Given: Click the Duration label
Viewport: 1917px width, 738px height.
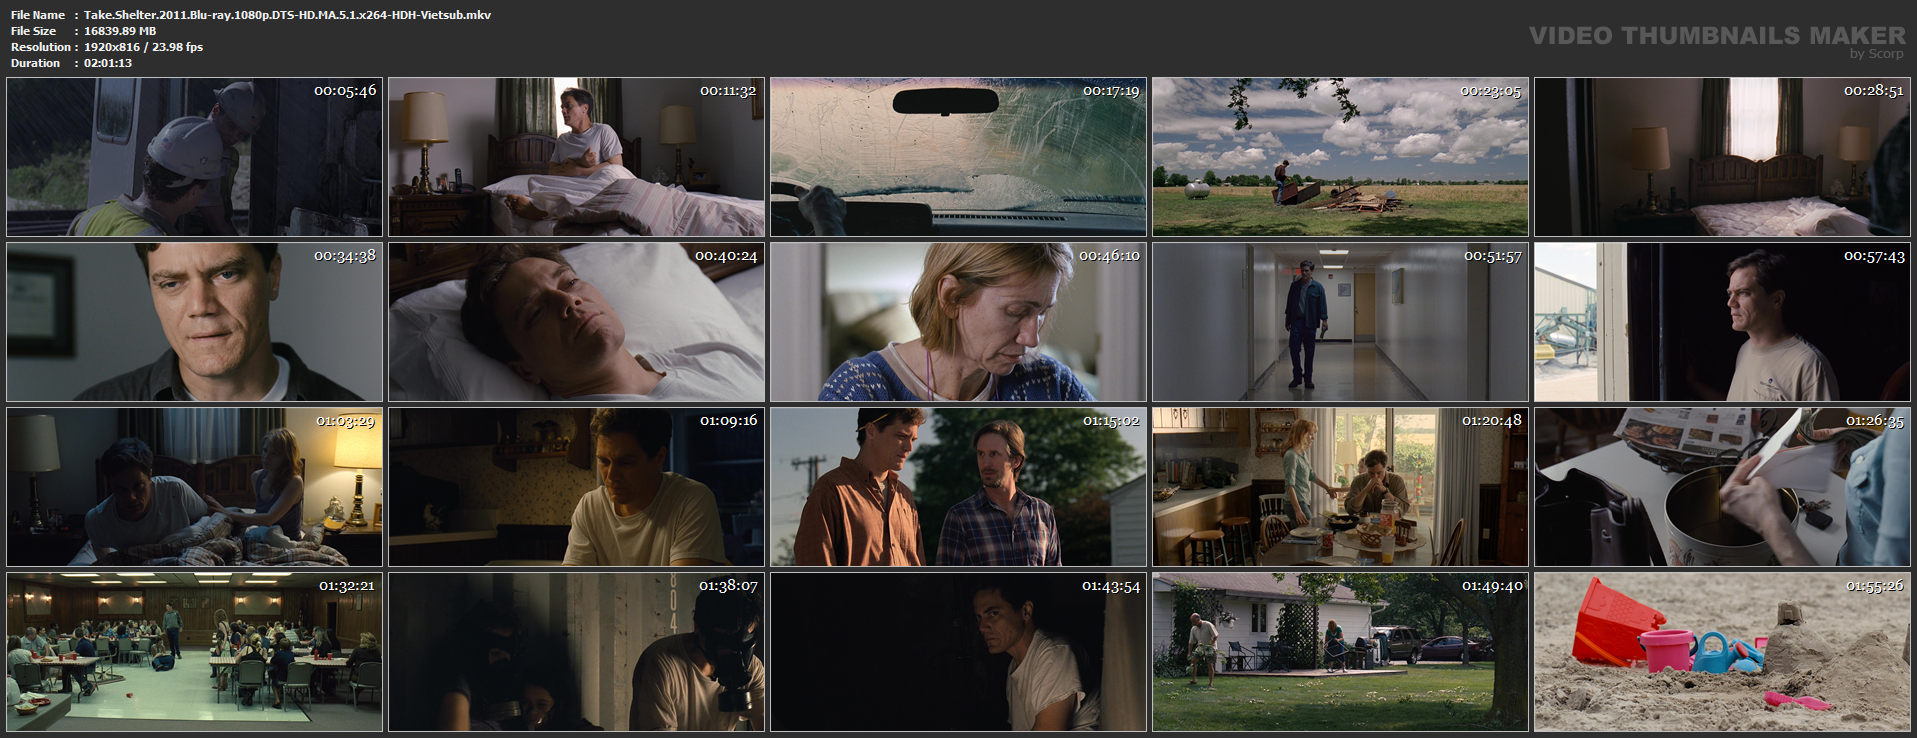Looking at the screenshot, I should pyautogui.click(x=36, y=63).
